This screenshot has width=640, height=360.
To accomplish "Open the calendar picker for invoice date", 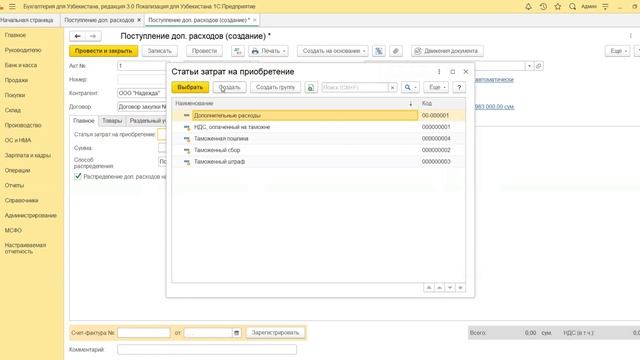I will (236, 333).
